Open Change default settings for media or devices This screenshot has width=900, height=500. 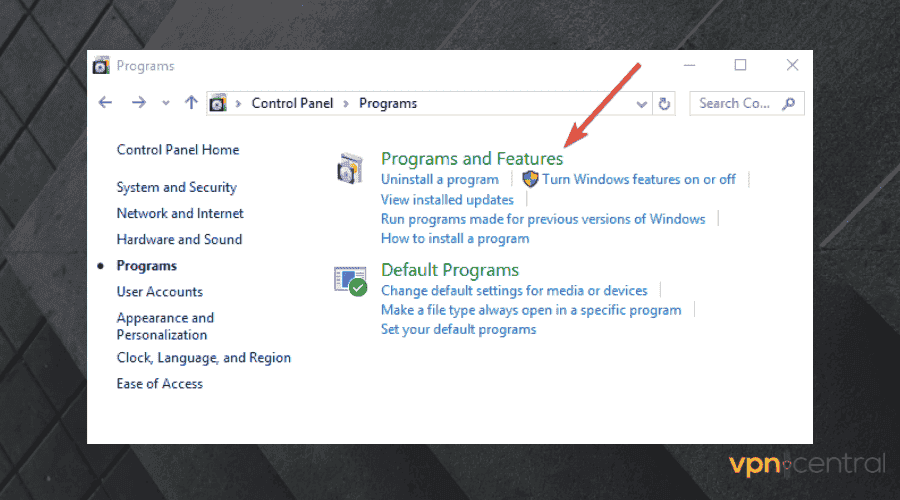click(514, 290)
